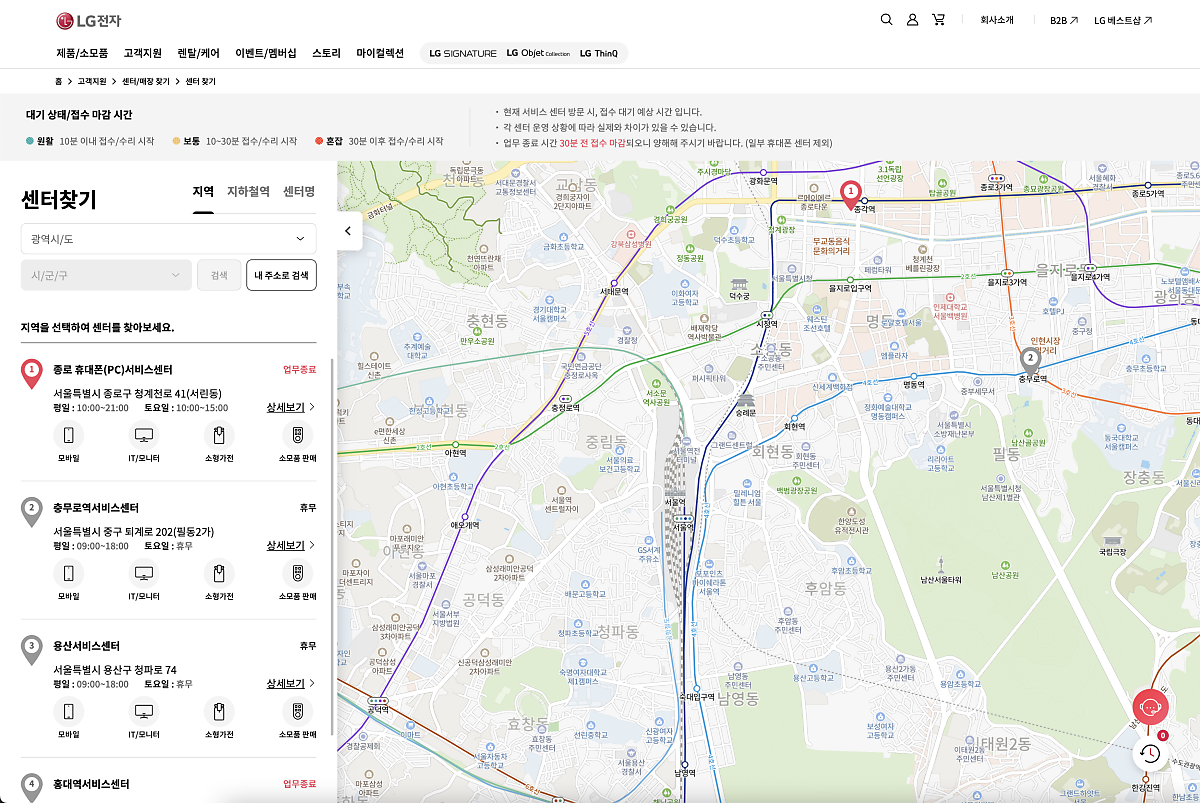Screen dimensions: 1200x803
Task: Open the 이벤트/멤버십 menu
Action: [266, 53]
